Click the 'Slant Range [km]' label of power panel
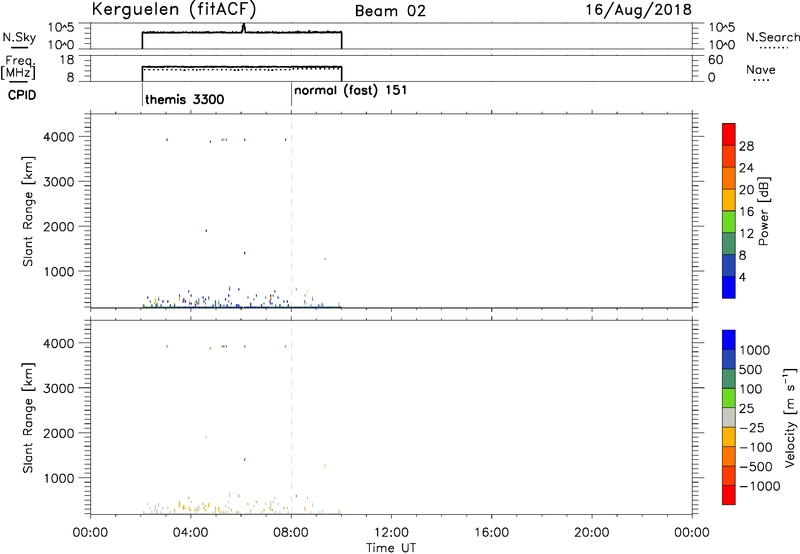This screenshot has width=800, height=554. 28,211
